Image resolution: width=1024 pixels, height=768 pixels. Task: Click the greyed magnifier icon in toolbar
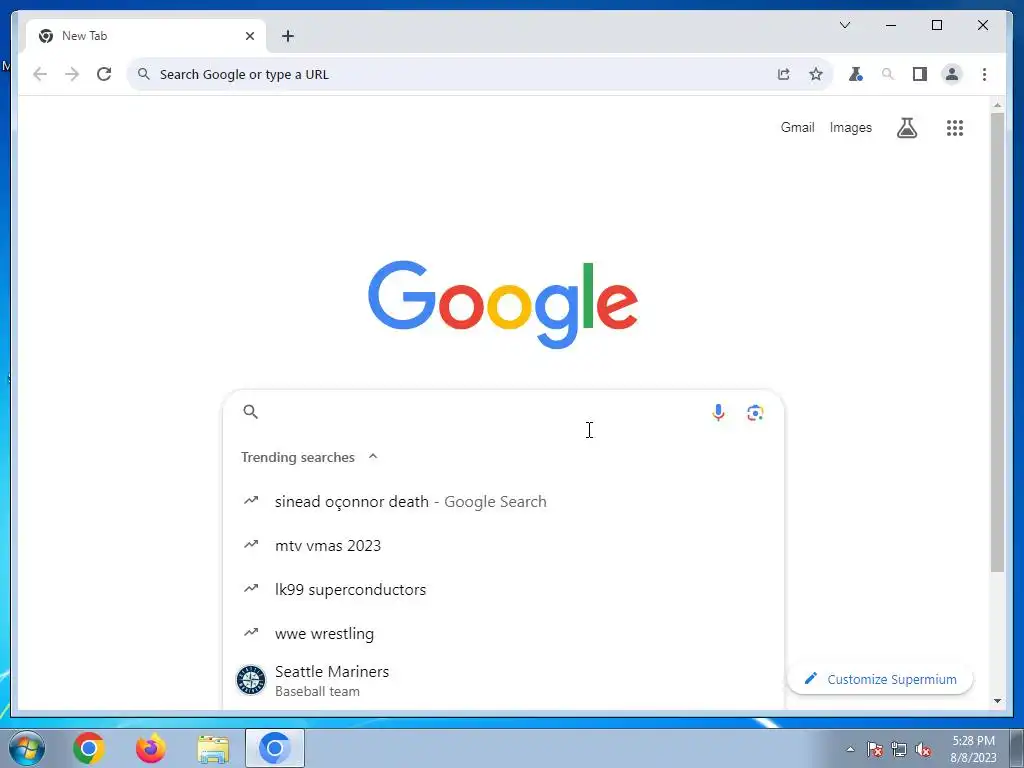[888, 74]
